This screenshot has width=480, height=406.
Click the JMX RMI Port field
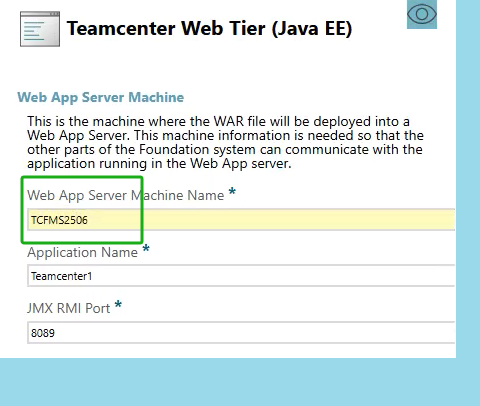(241, 332)
